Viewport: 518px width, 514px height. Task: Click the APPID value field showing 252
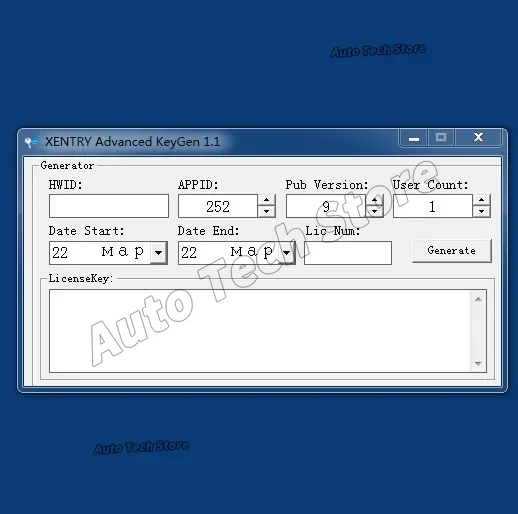point(218,206)
